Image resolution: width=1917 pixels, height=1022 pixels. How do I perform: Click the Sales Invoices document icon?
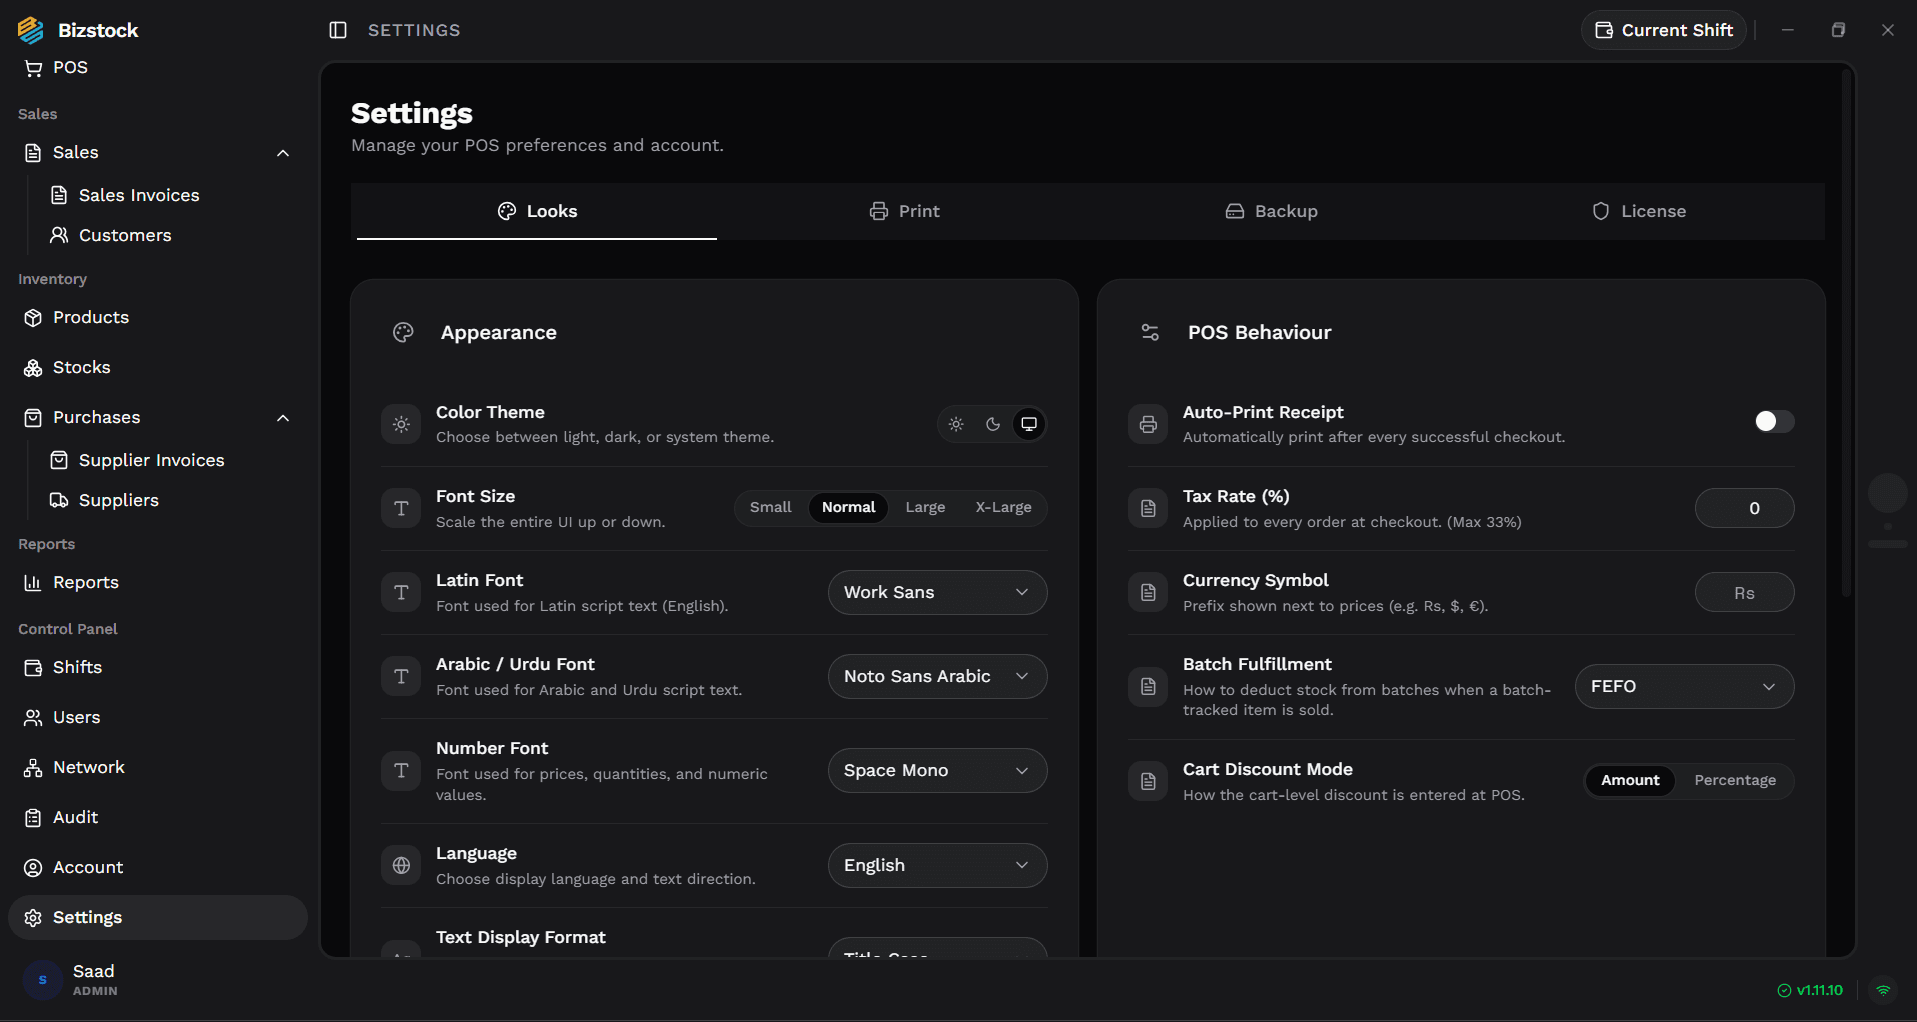pyautogui.click(x=59, y=195)
